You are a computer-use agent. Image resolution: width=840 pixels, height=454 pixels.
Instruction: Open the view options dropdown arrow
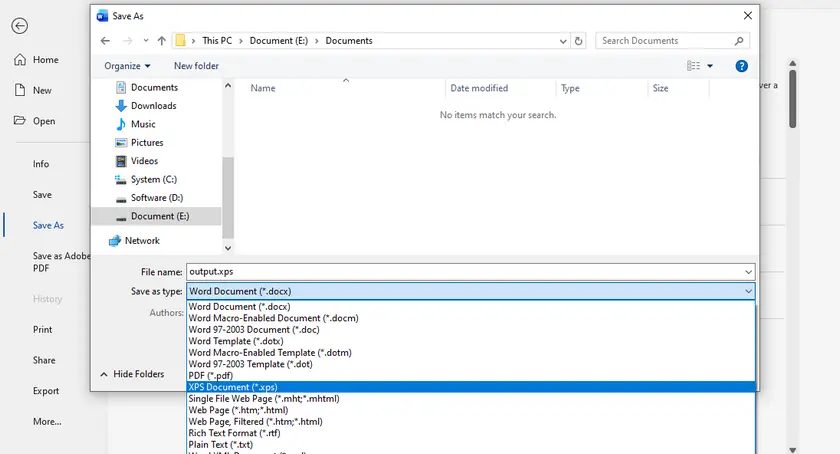pyautogui.click(x=710, y=66)
